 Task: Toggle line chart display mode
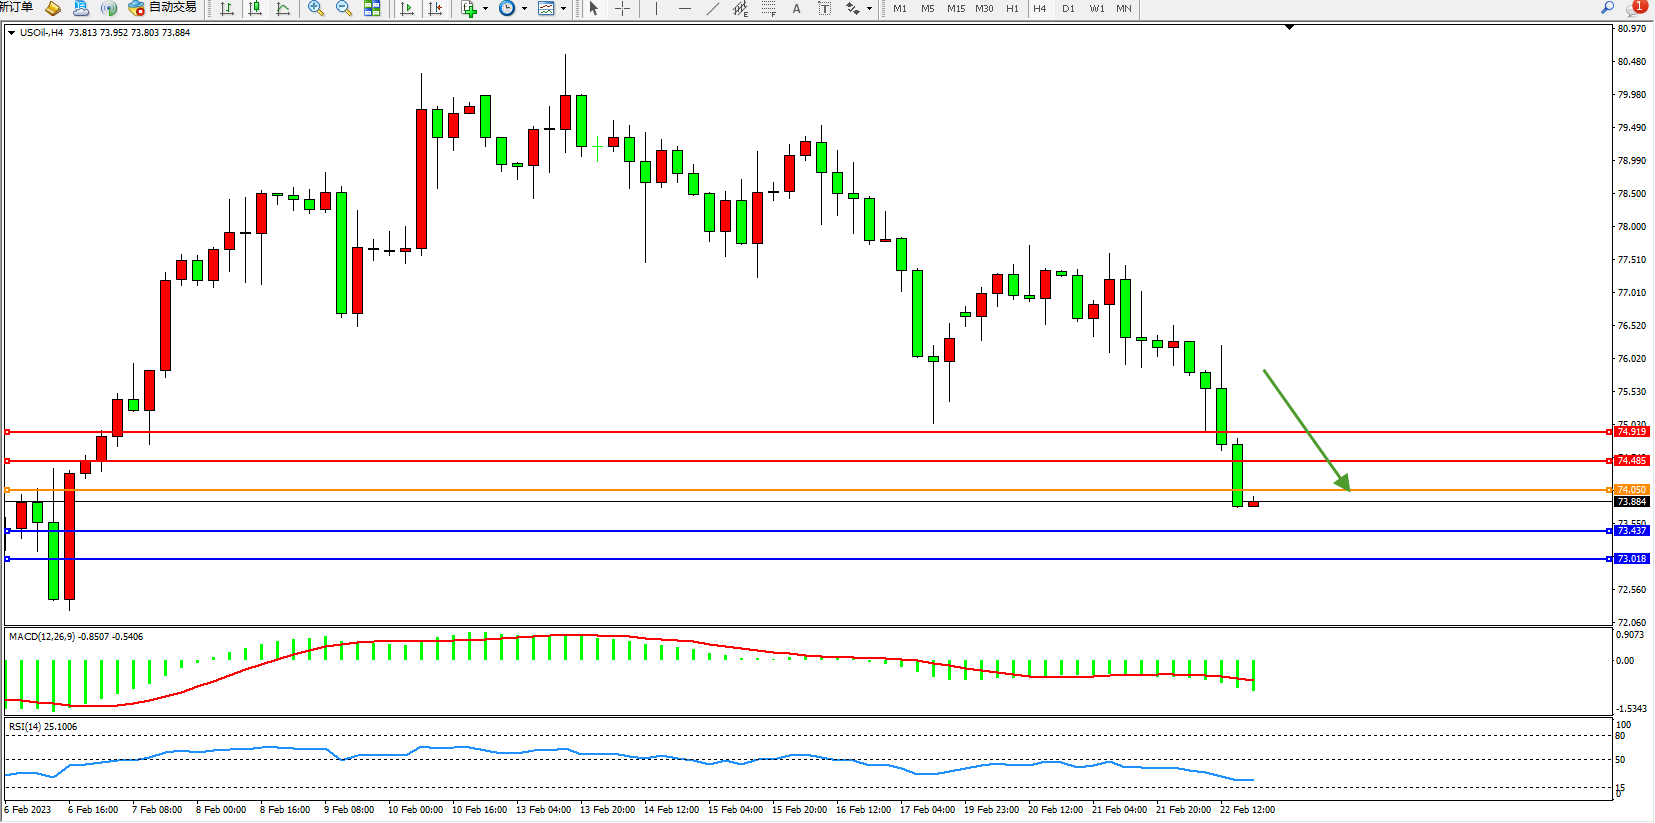[283, 9]
